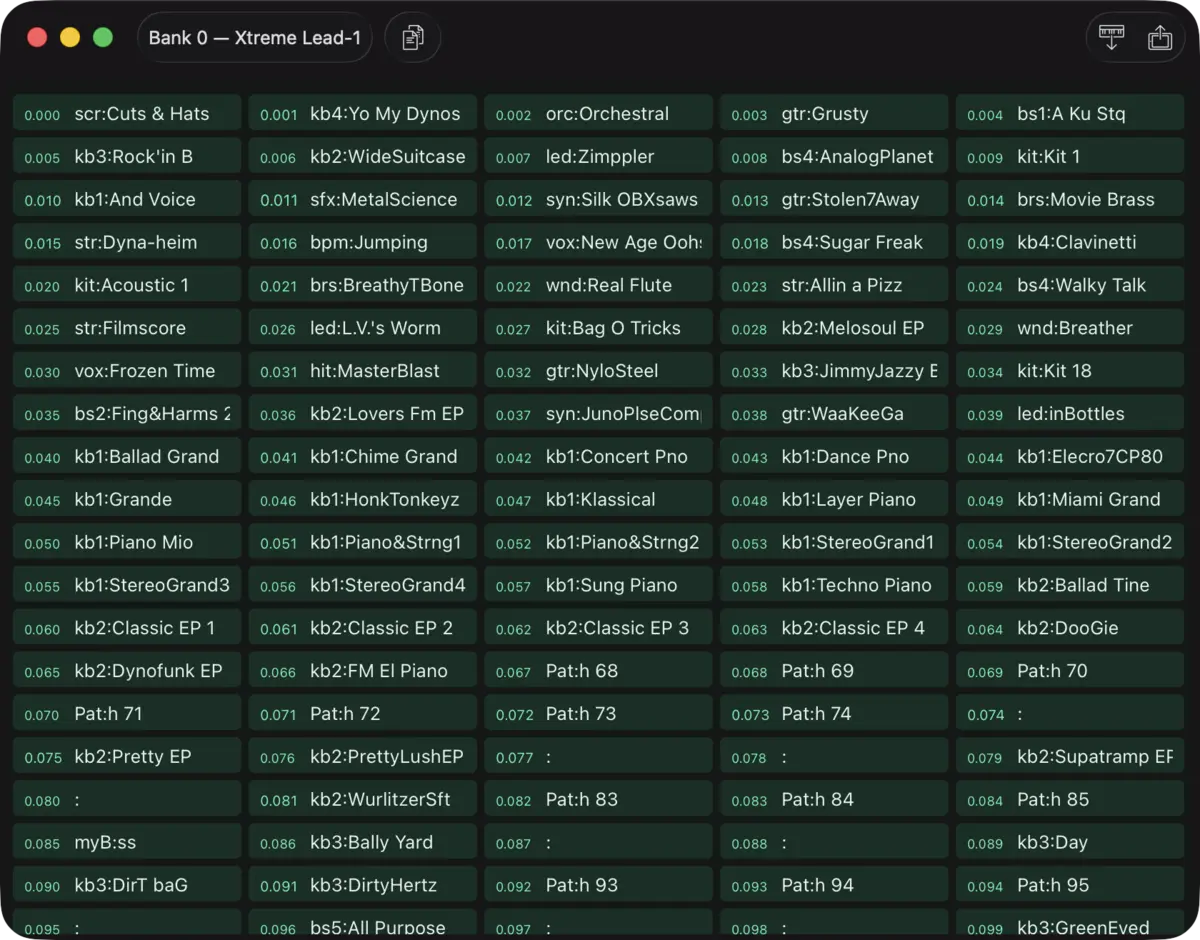Select the myB:ss patch
1200x940 pixels.
127,844
